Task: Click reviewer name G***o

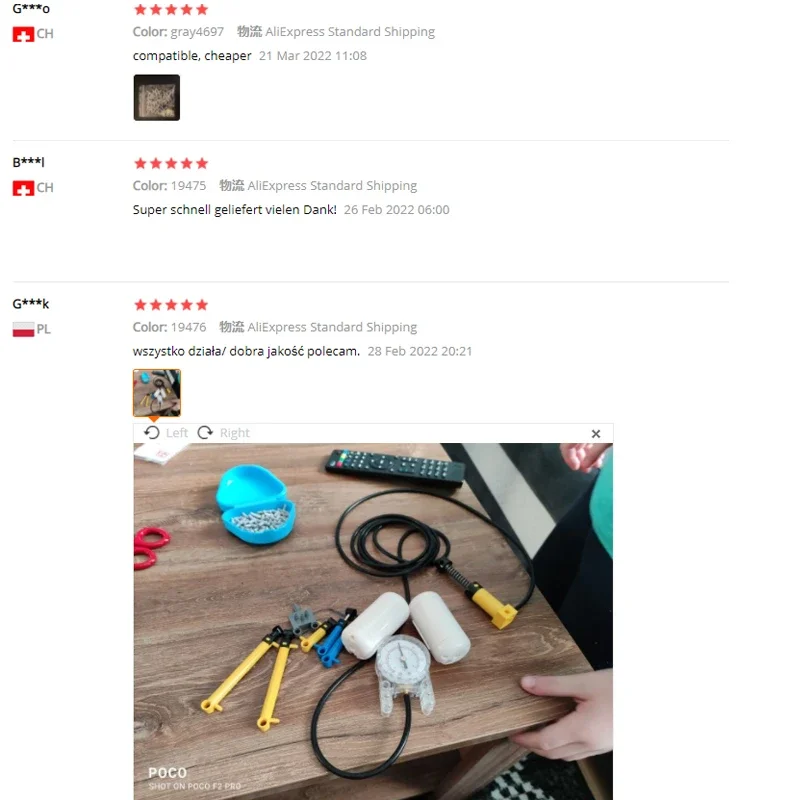Action: coord(31,9)
